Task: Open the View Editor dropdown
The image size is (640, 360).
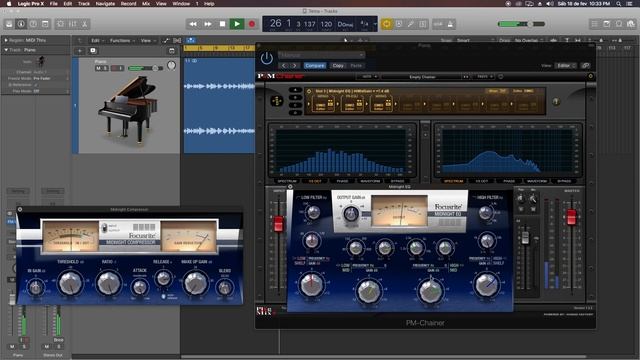Action: point(566,66)
